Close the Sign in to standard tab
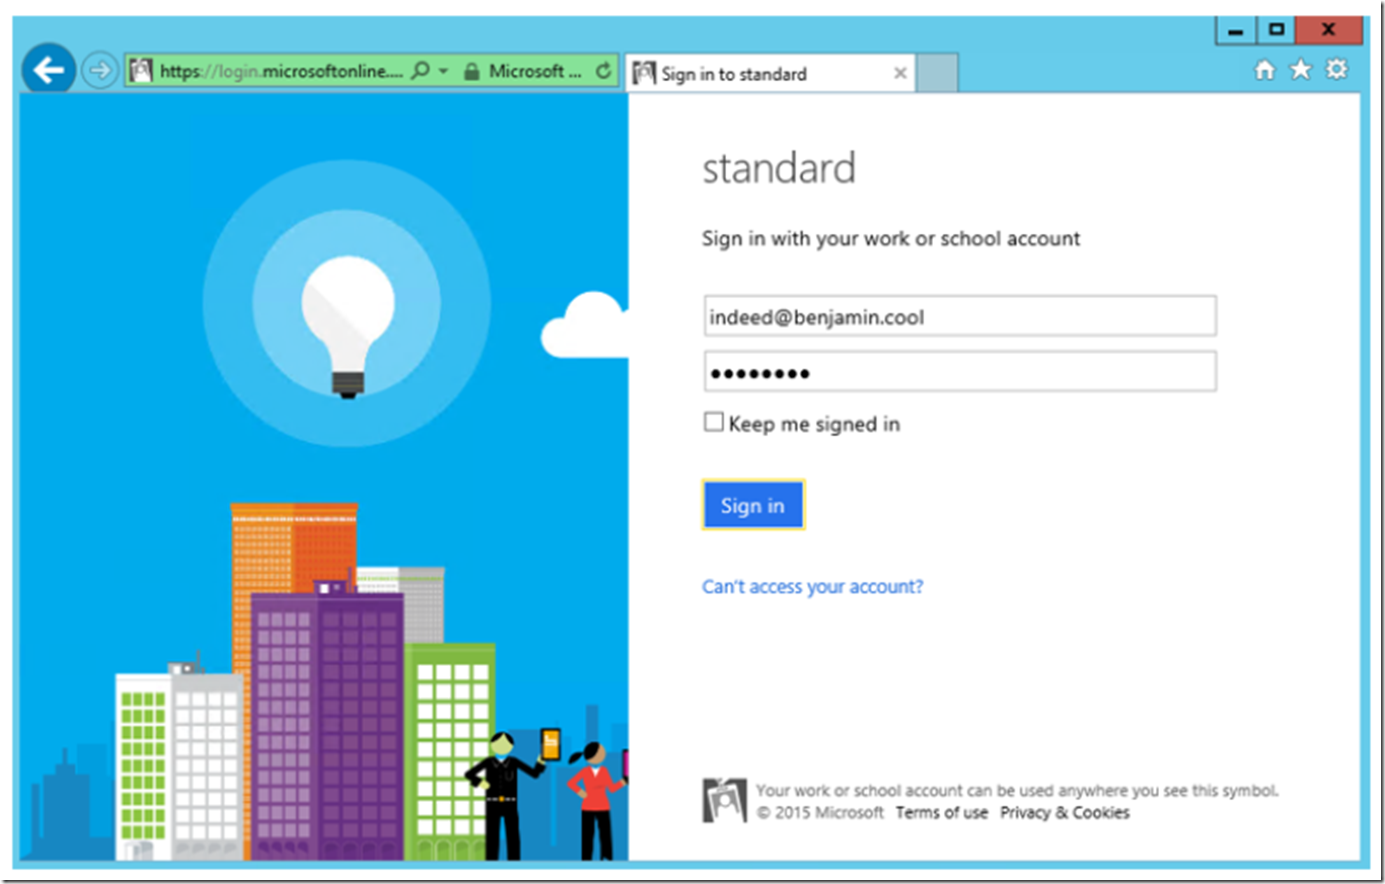1385x884 pixels. coord(900,73)
